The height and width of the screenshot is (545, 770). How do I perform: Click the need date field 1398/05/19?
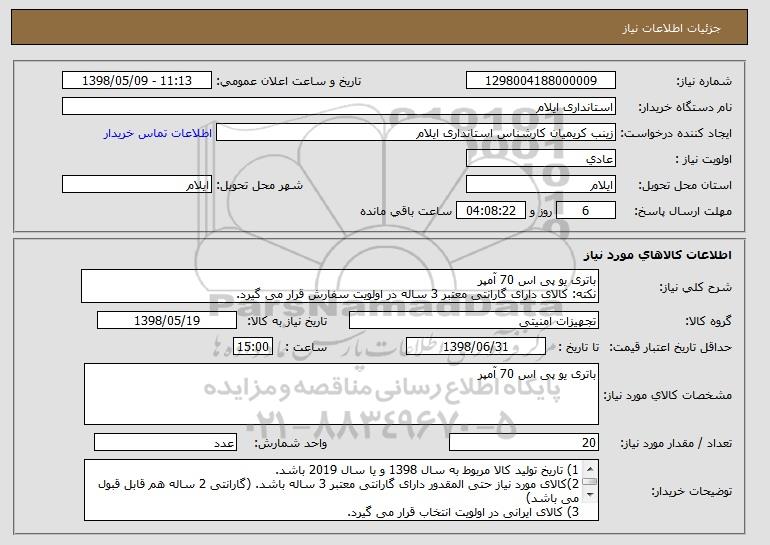[167, 321]
